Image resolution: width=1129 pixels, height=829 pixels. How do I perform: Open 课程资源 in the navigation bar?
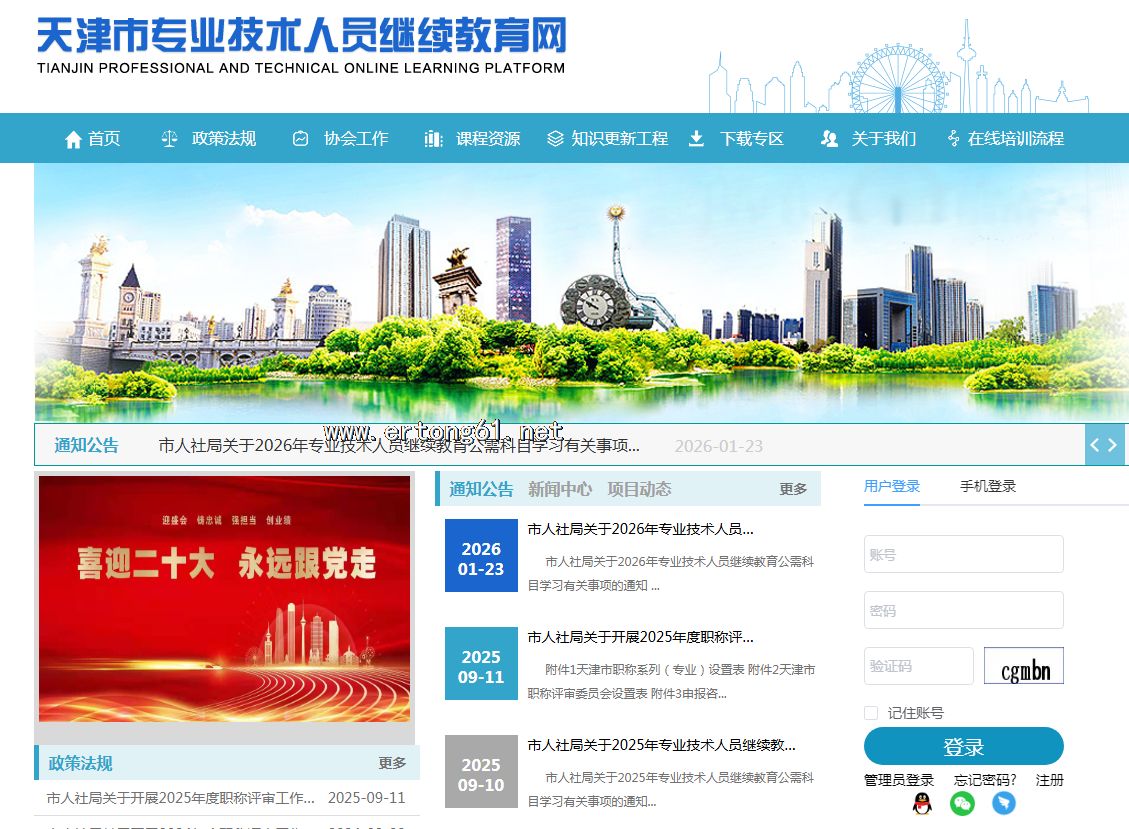coord(488,139)
